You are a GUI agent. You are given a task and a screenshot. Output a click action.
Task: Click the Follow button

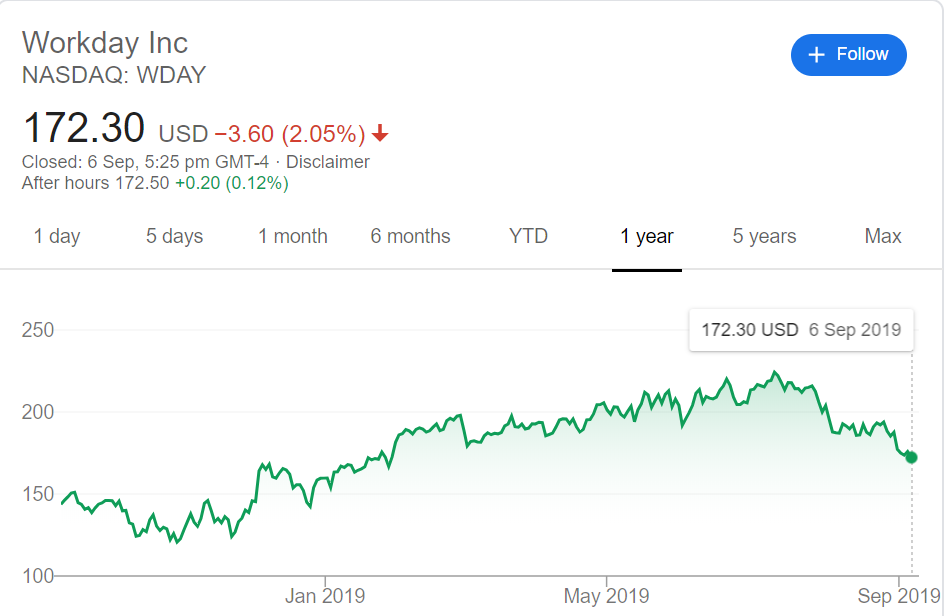tap(848, 55)
